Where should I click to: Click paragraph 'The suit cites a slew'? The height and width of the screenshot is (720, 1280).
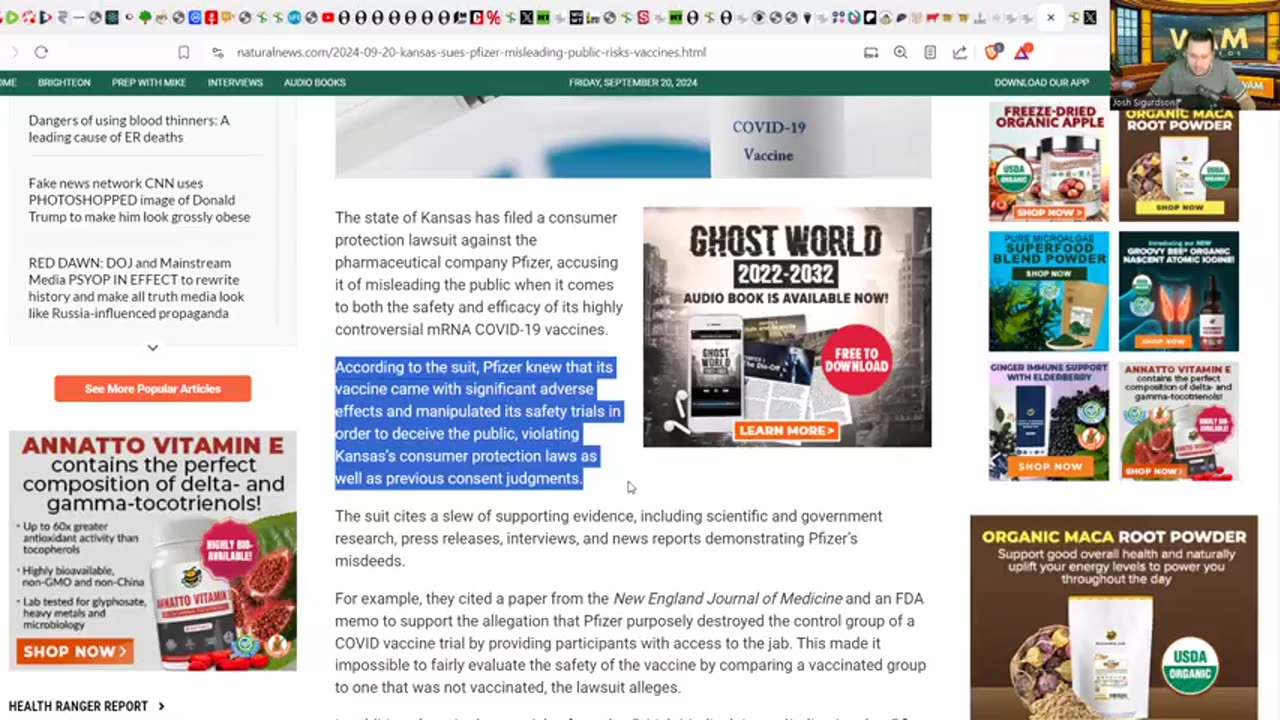608,538
